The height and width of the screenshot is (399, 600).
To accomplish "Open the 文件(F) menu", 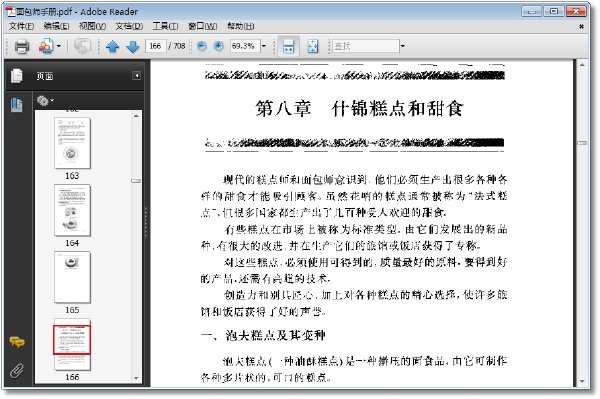I will click(x=21, y=26).
